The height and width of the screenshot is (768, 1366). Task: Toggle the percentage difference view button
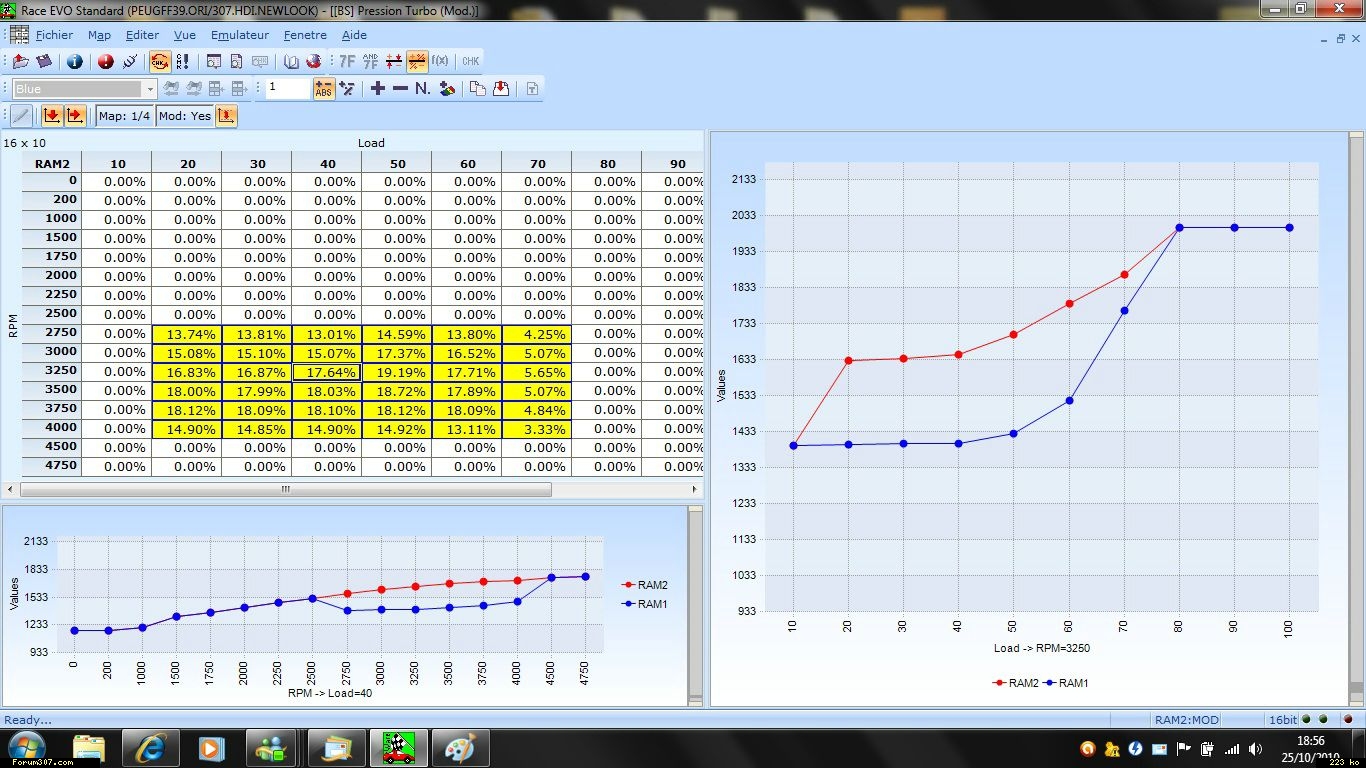417,62
